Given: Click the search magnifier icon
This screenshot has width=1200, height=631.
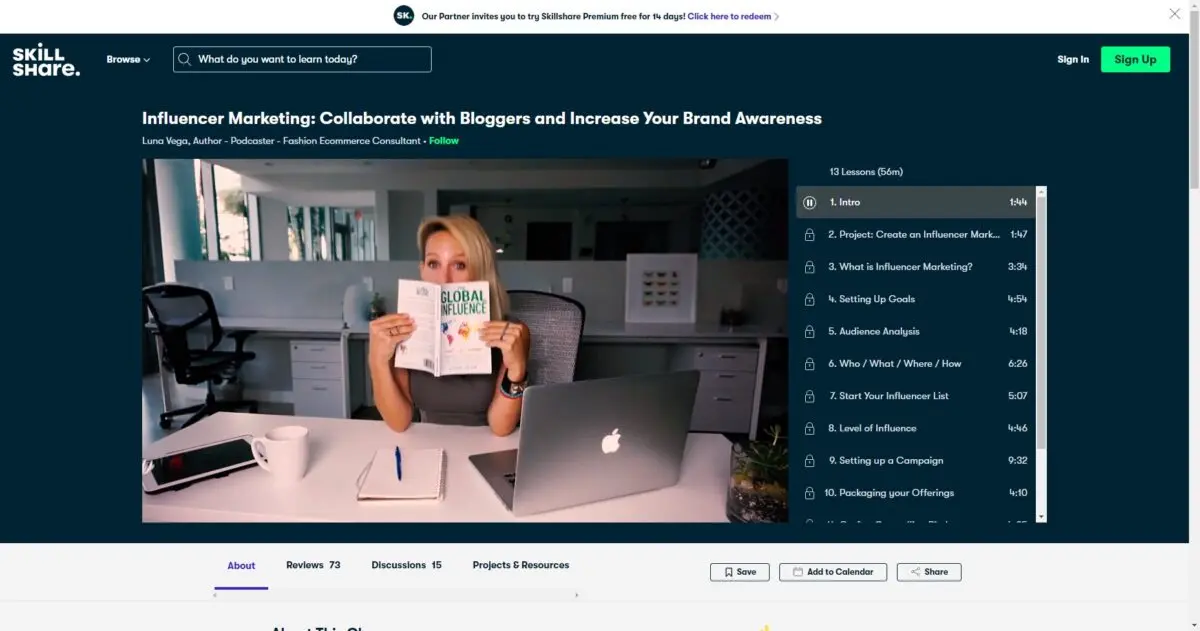Looking at the screenshot, I should click(x=185, y=60).
